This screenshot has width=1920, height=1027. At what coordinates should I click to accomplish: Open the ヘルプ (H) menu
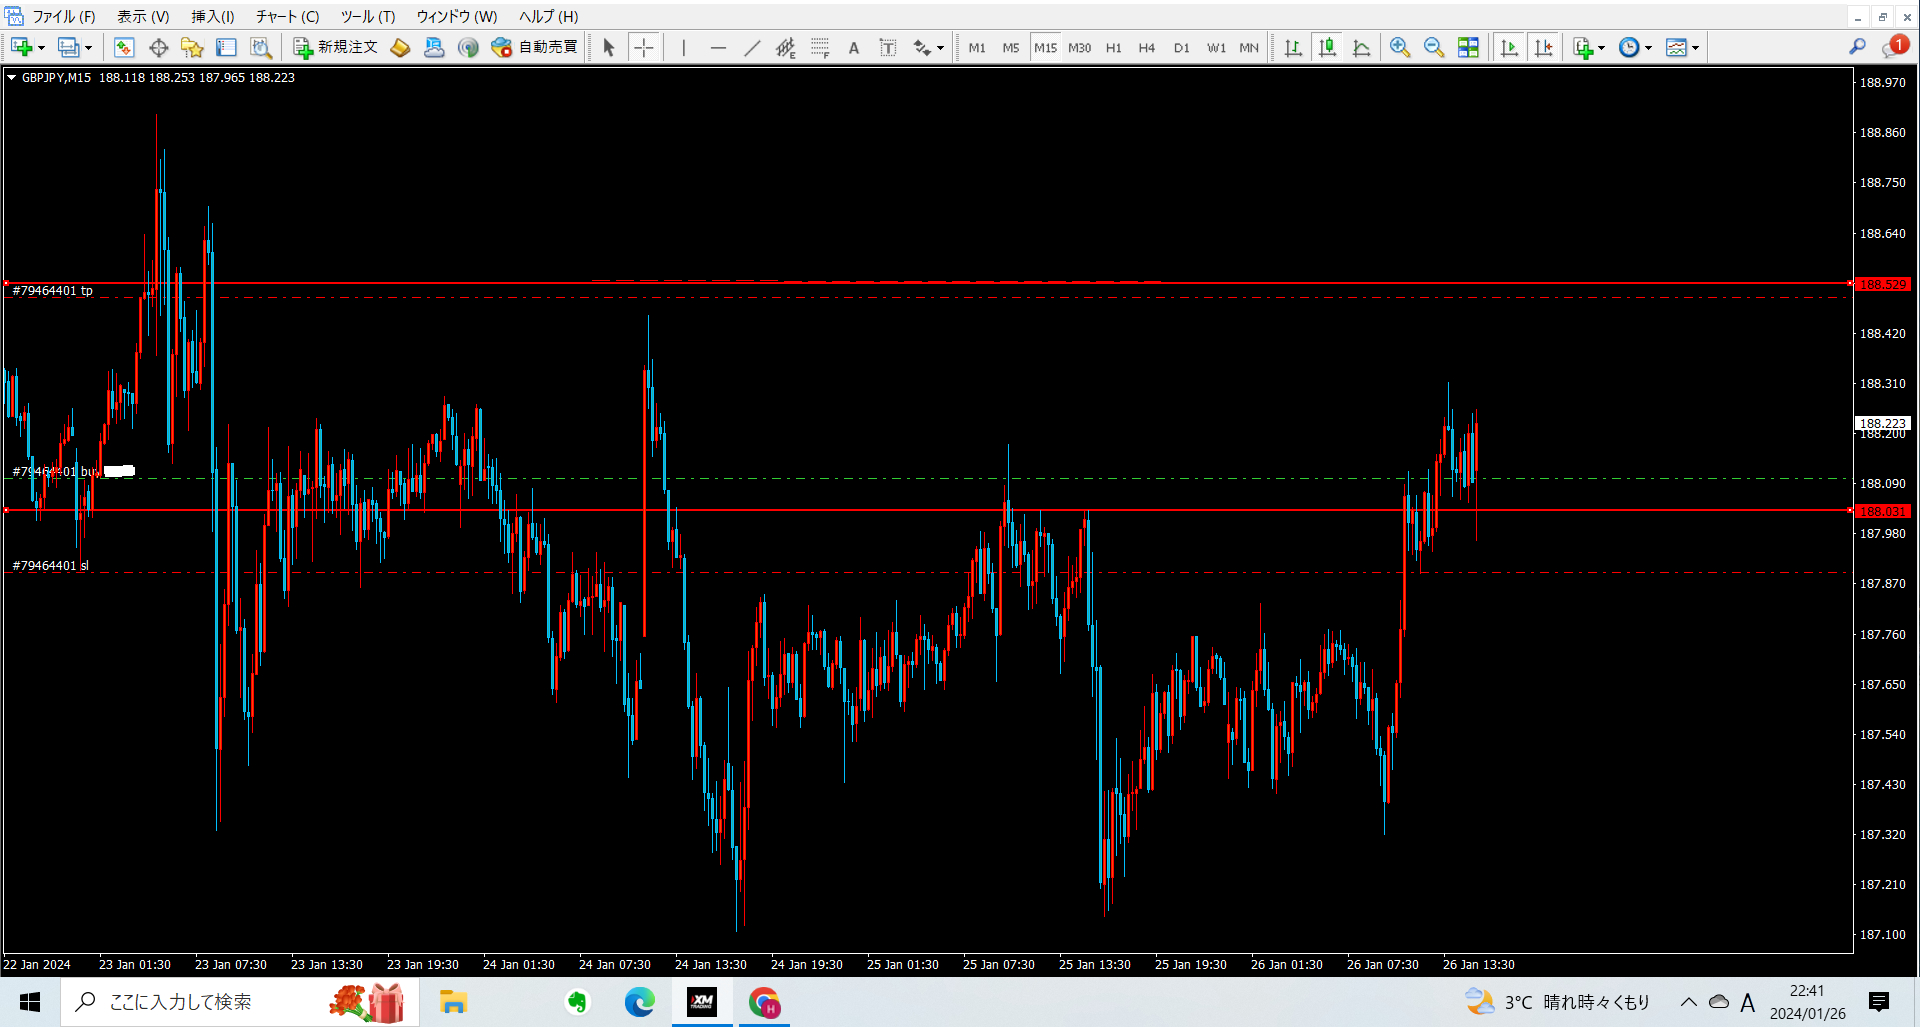[x=549, y=16]
